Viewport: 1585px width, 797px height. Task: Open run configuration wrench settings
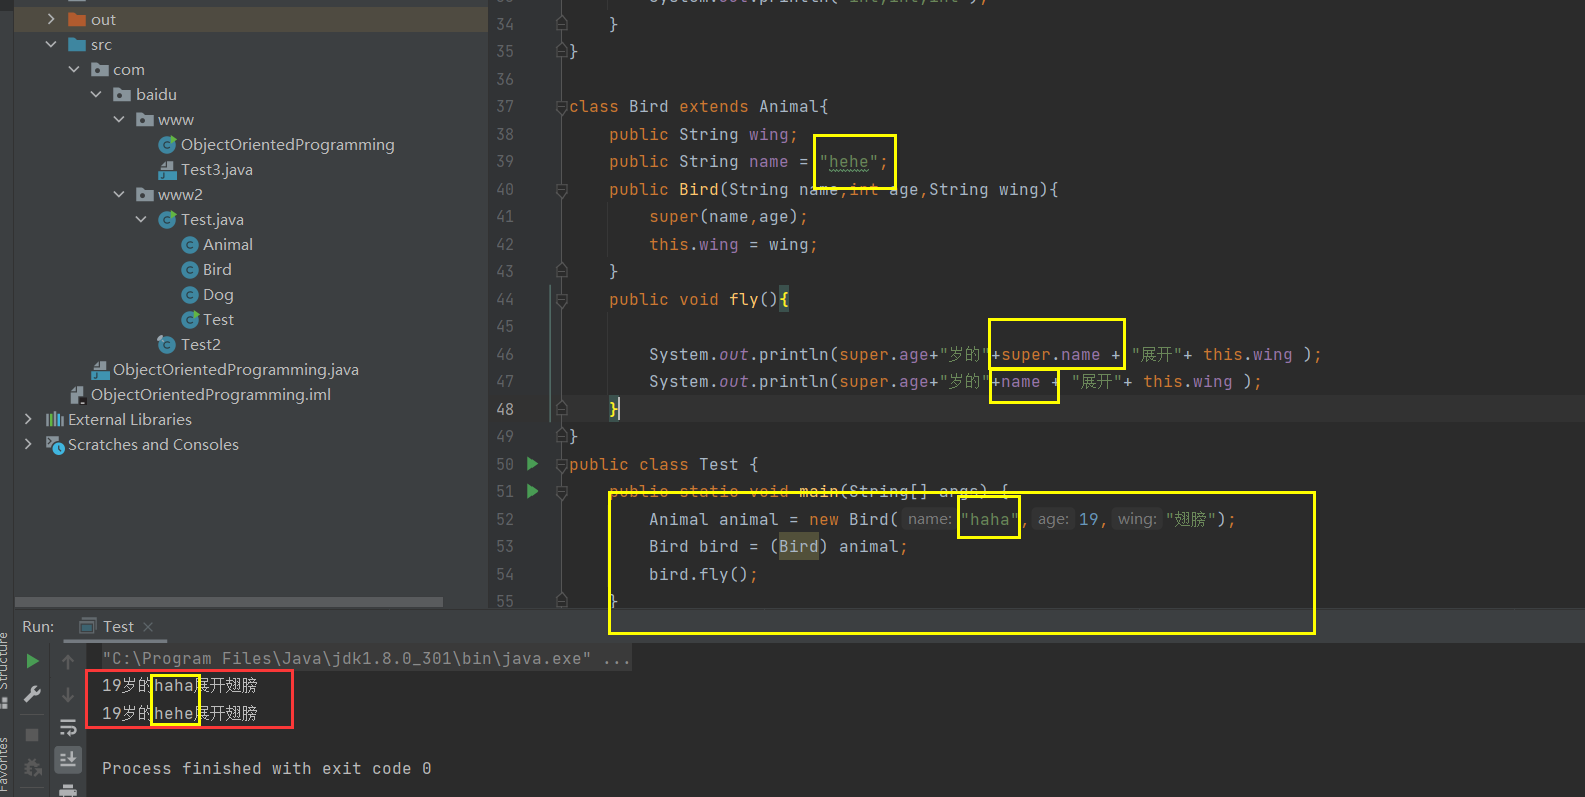[x=32, y=694]
